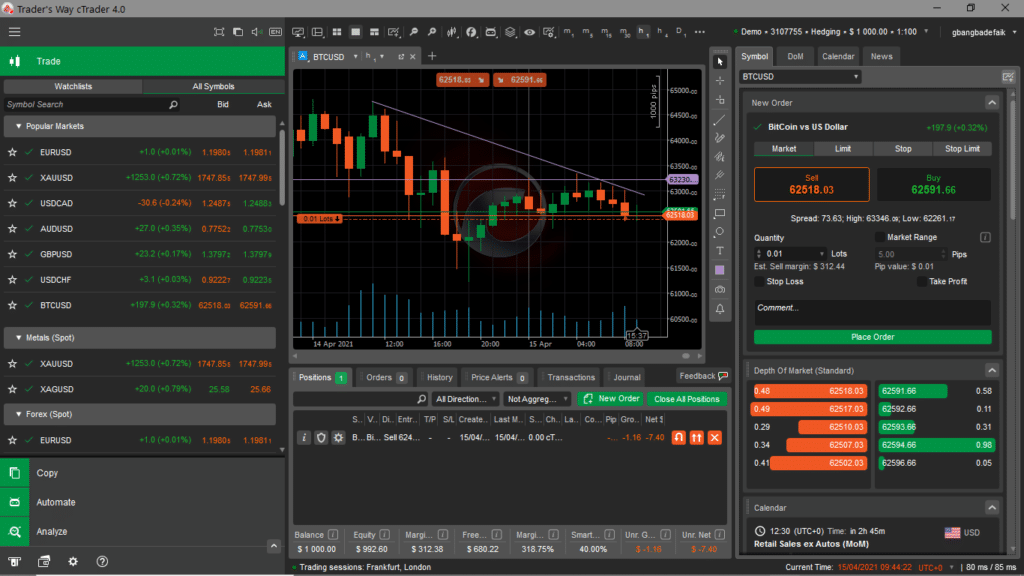Switch to the All Symbols tab
The width and height of the screenshot is (1024, 576).
(213, 86)
